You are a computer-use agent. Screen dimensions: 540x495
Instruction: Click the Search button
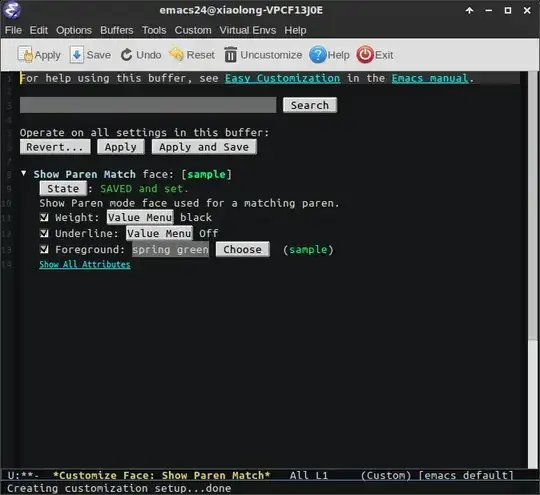310,105
